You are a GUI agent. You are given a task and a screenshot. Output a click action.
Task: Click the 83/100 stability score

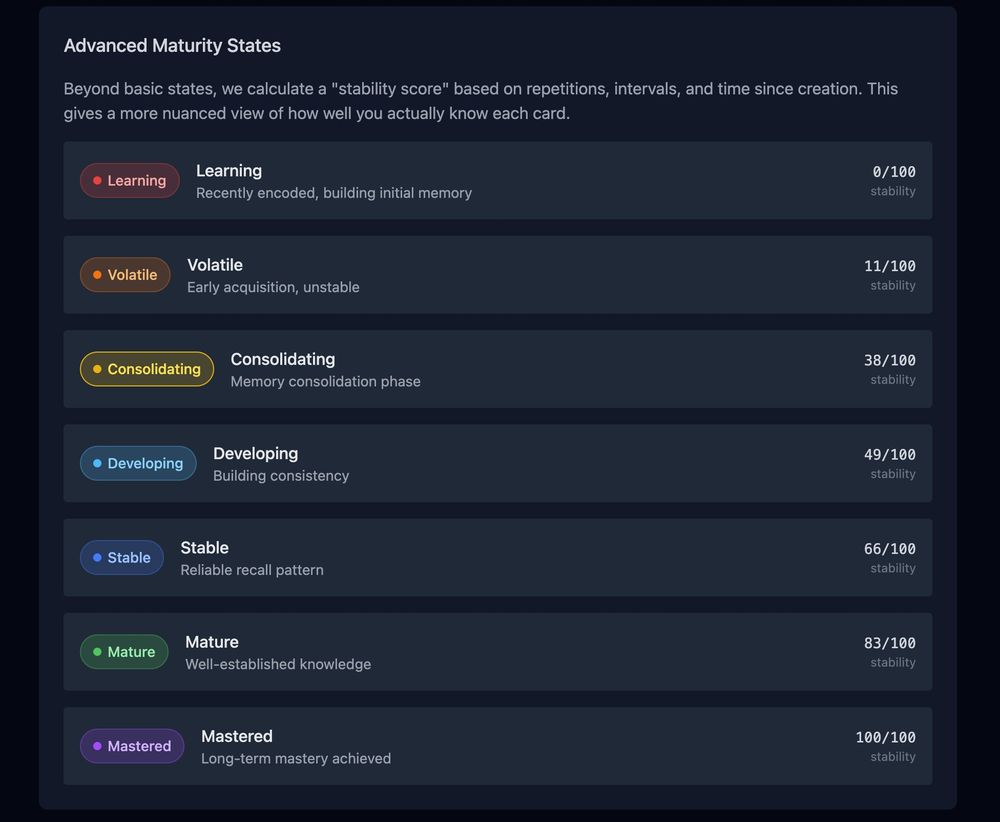click(890, 643)
